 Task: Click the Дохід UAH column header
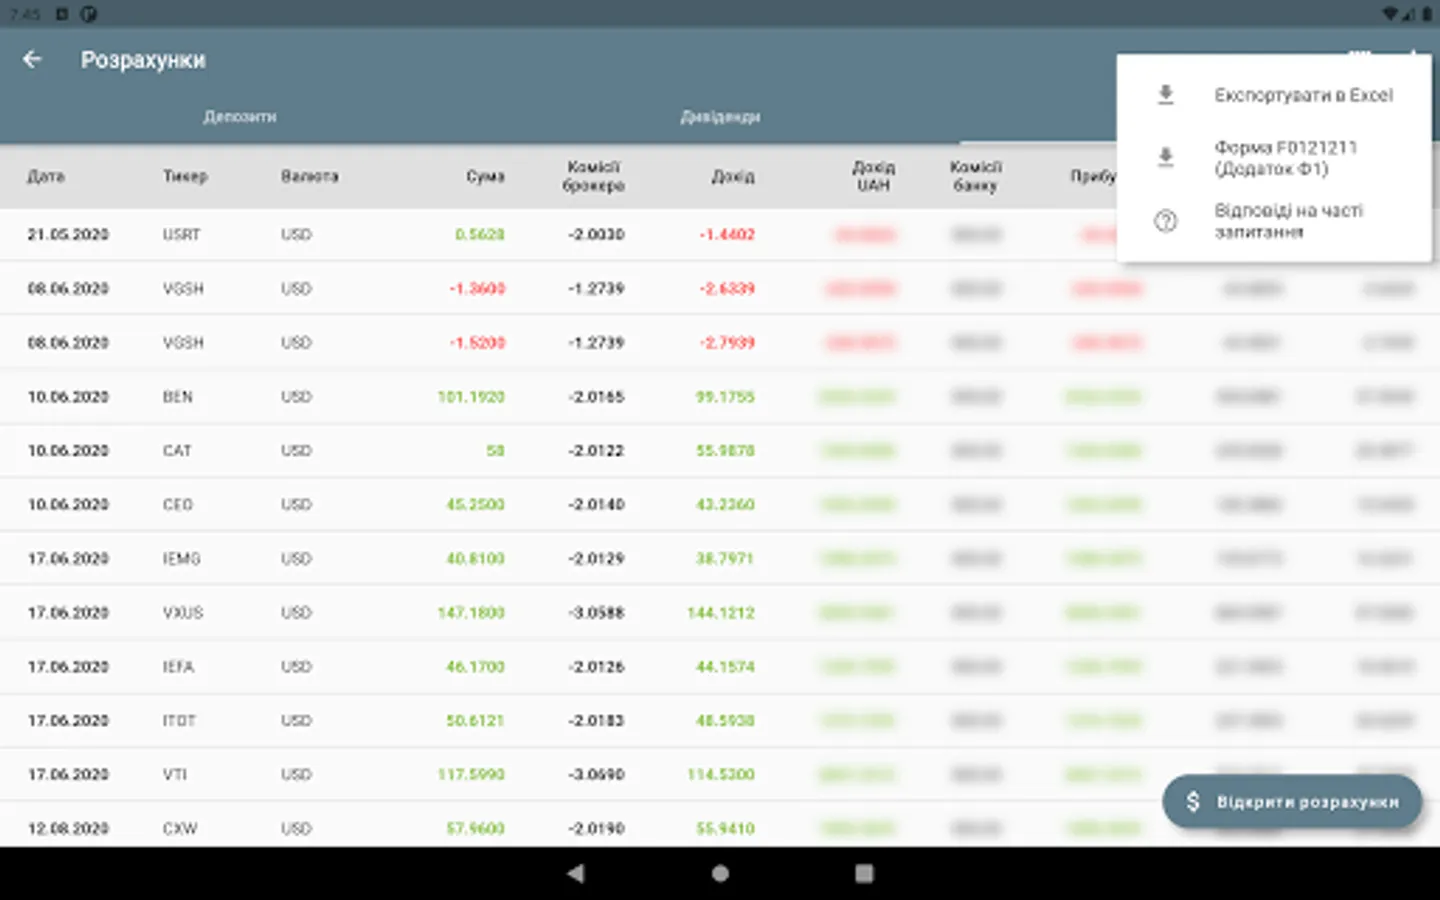click(x=873, y=176)
